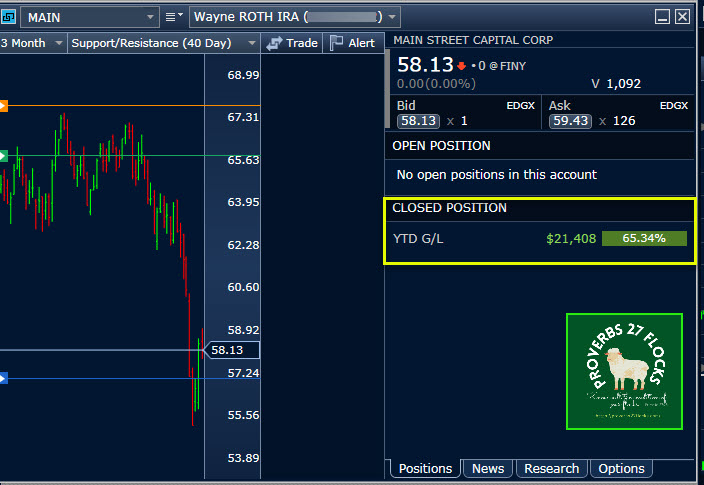Screen dimensions: 704x485
Task: Click the 58.13 current price label on axis
Action: click(x=232, y=350)
